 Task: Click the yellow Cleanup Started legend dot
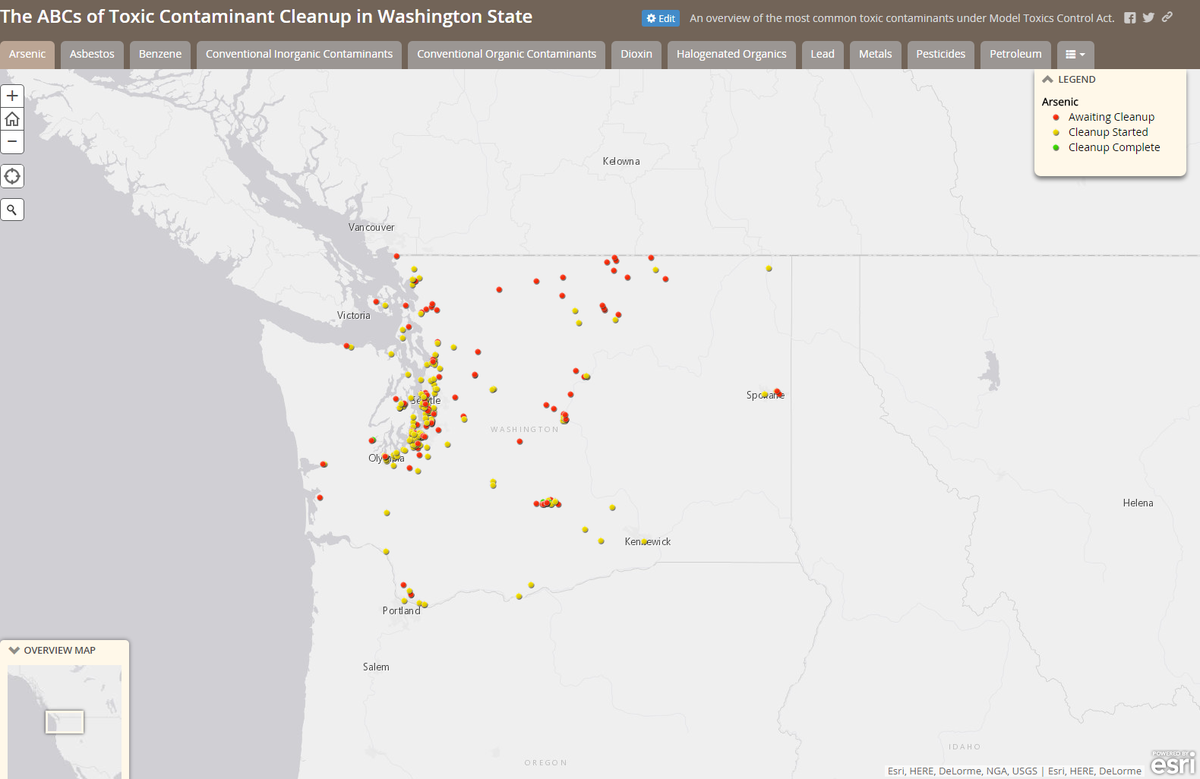(x=1056, y=132)
